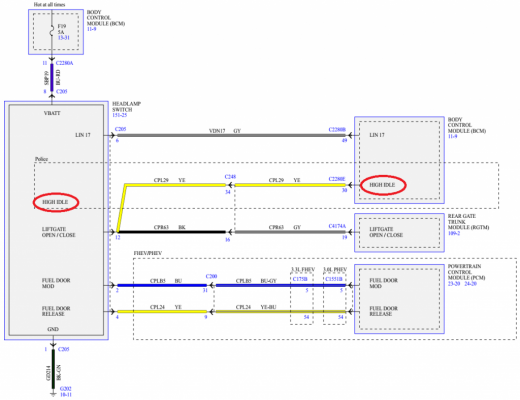Click the C2280B connector link
The width and height of the screenshot is (520, 400).
pos(337,130)
